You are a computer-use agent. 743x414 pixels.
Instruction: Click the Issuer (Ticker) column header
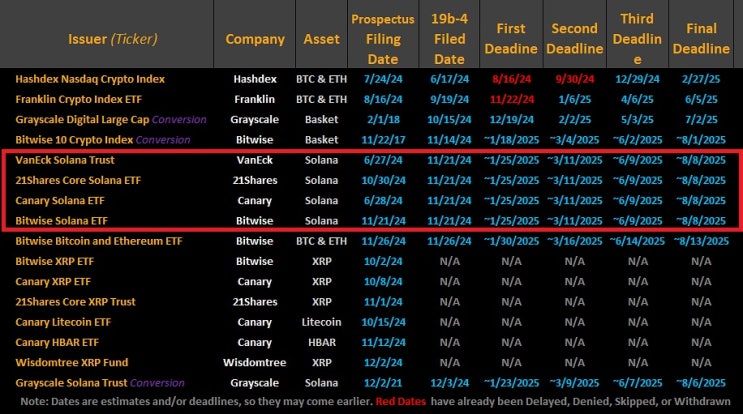click(x=112, y=39)
